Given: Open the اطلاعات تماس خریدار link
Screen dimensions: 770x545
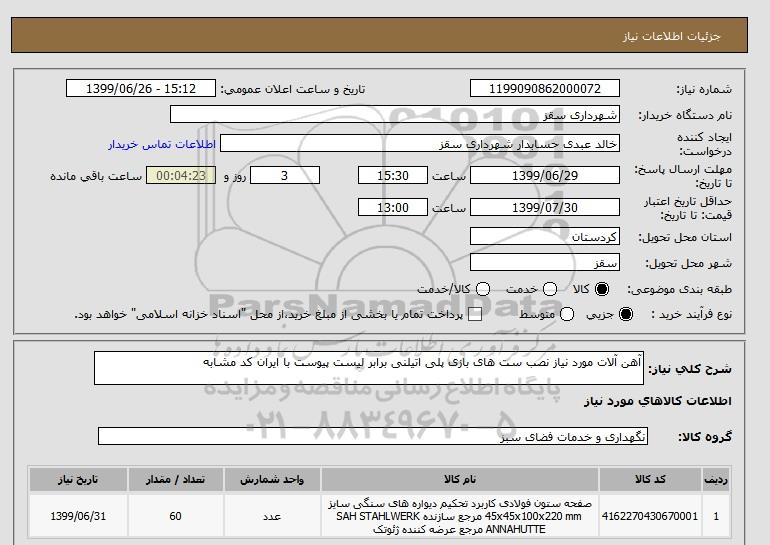Looking at the screenshot, I should (x=162, y=144).
